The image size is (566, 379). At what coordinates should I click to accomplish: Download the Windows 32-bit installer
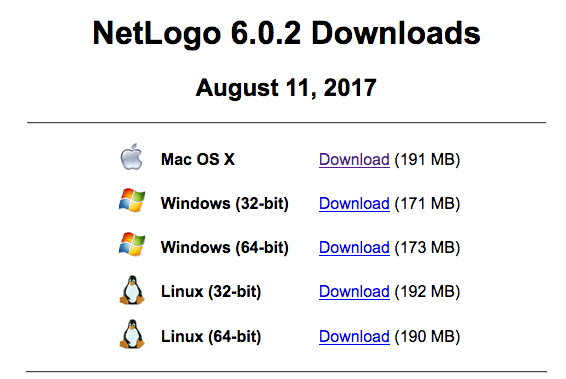tap(354, 204)
